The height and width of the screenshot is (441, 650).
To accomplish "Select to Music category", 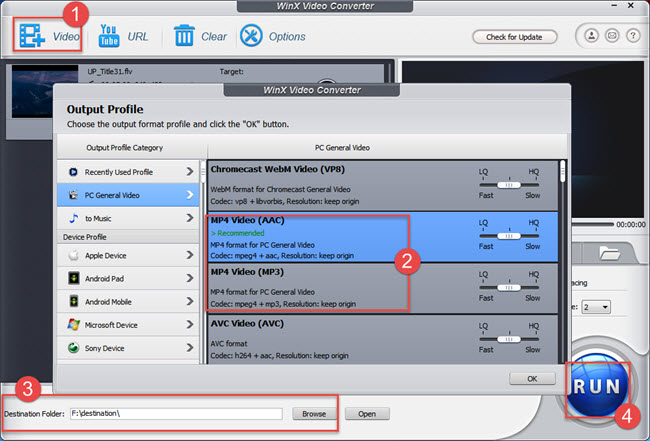I will point(128,218).
